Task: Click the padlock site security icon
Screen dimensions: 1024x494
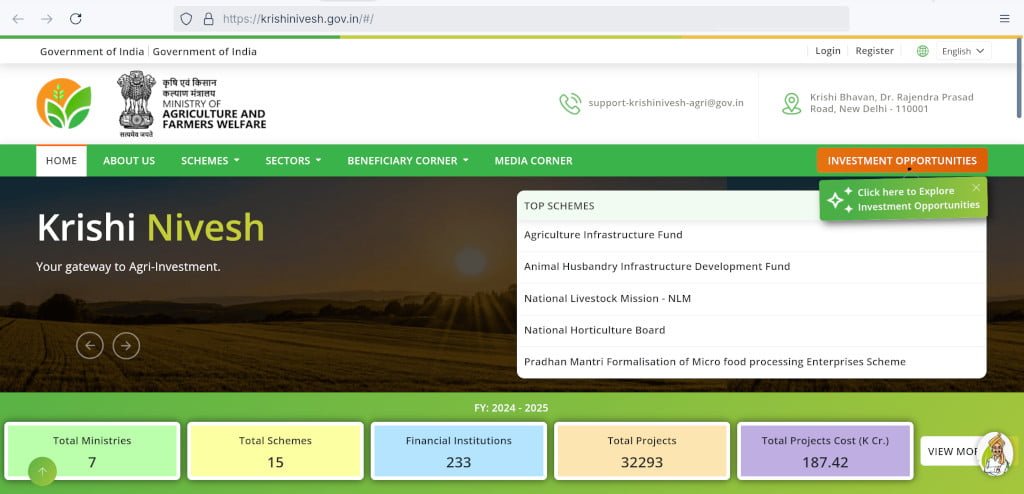Action: click(x=208, y=19)
